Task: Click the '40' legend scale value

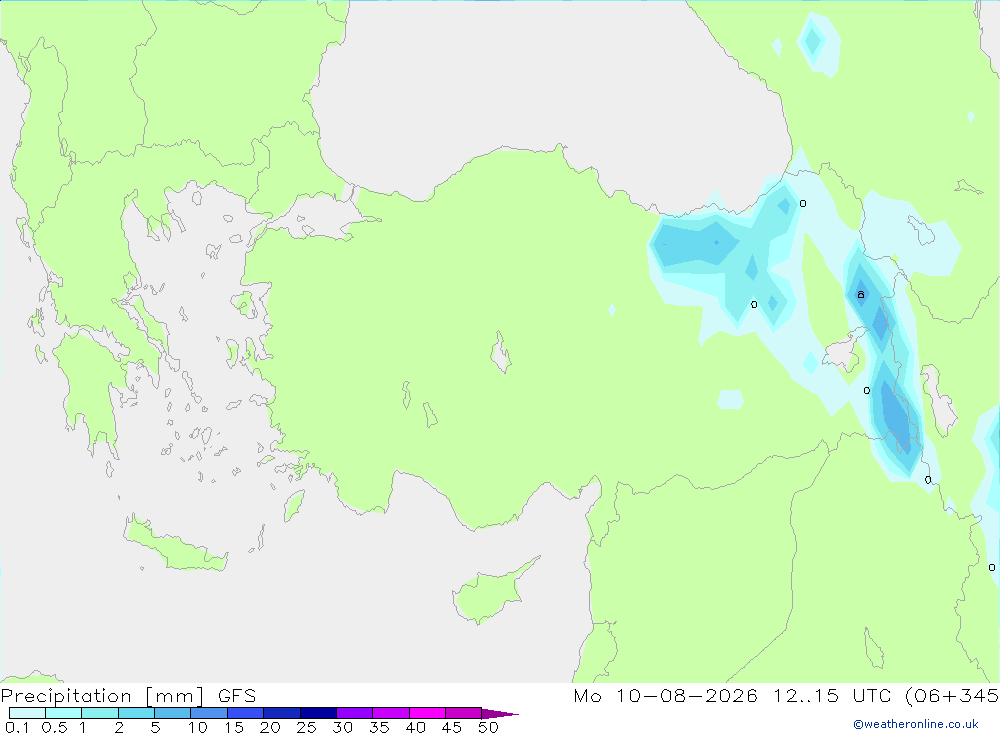Action: (415, 727)
